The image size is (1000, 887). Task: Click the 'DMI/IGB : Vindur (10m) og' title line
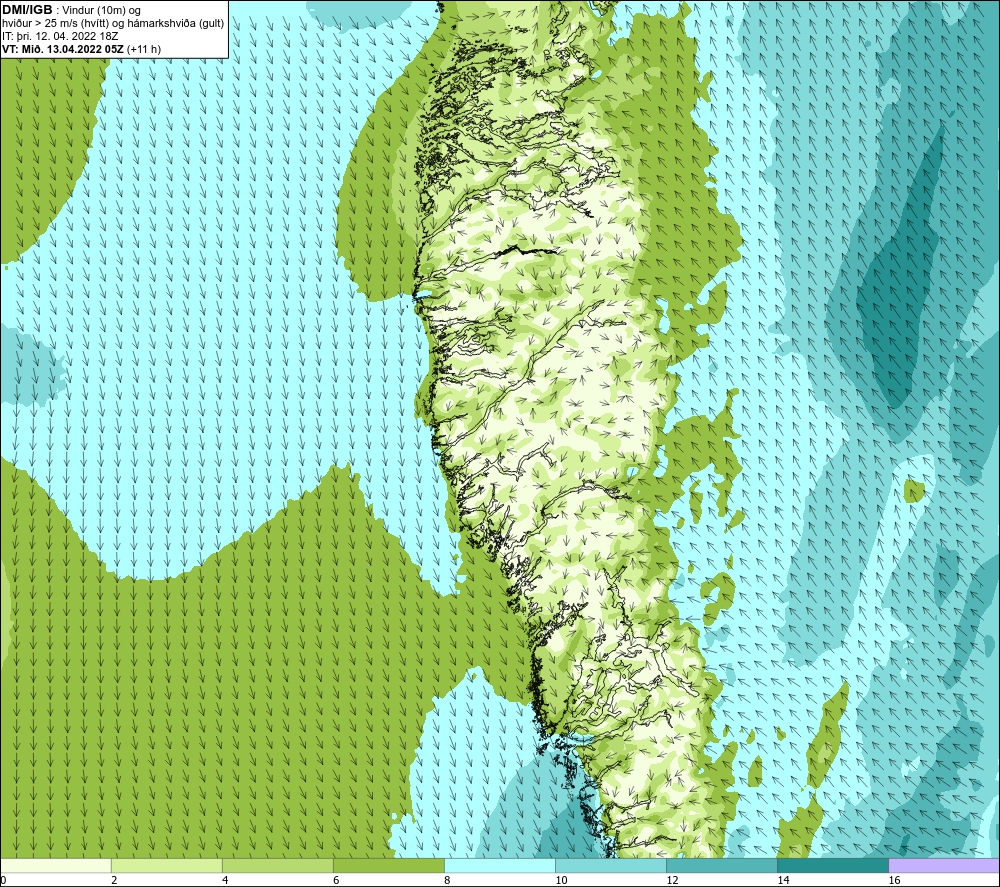[x=71, y=10]
